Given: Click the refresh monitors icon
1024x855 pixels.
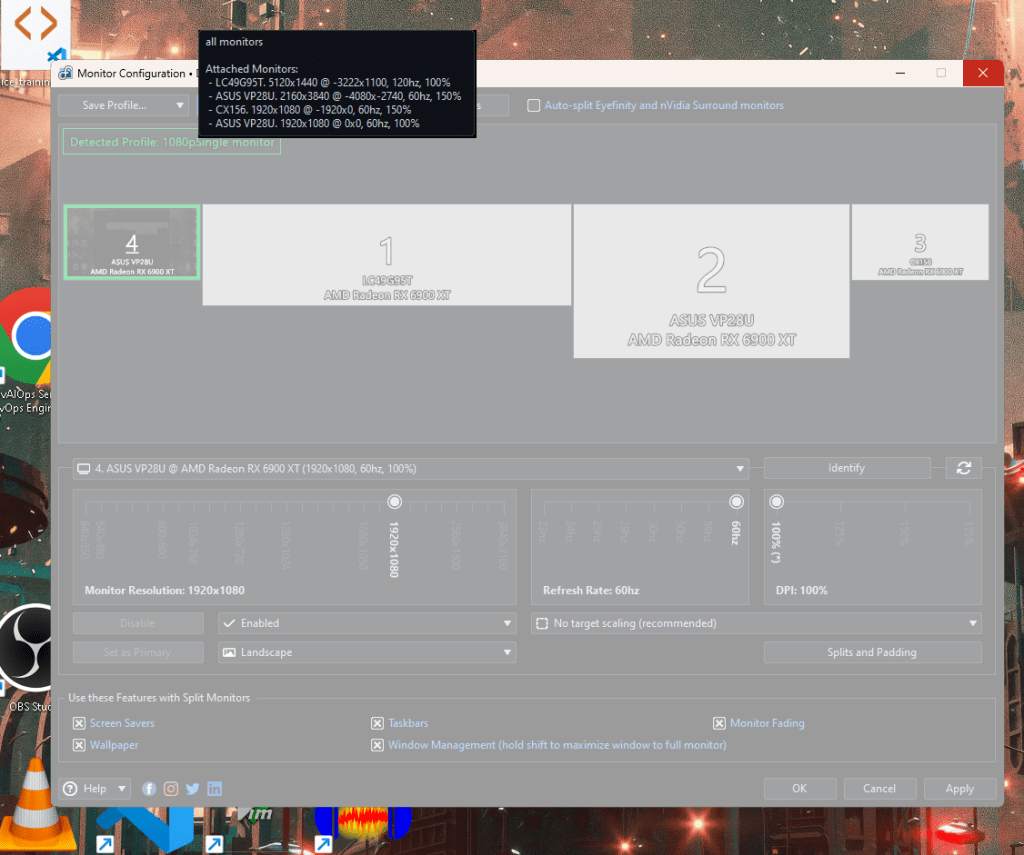Looking at the screenshot, I should [x=963, y=468].
